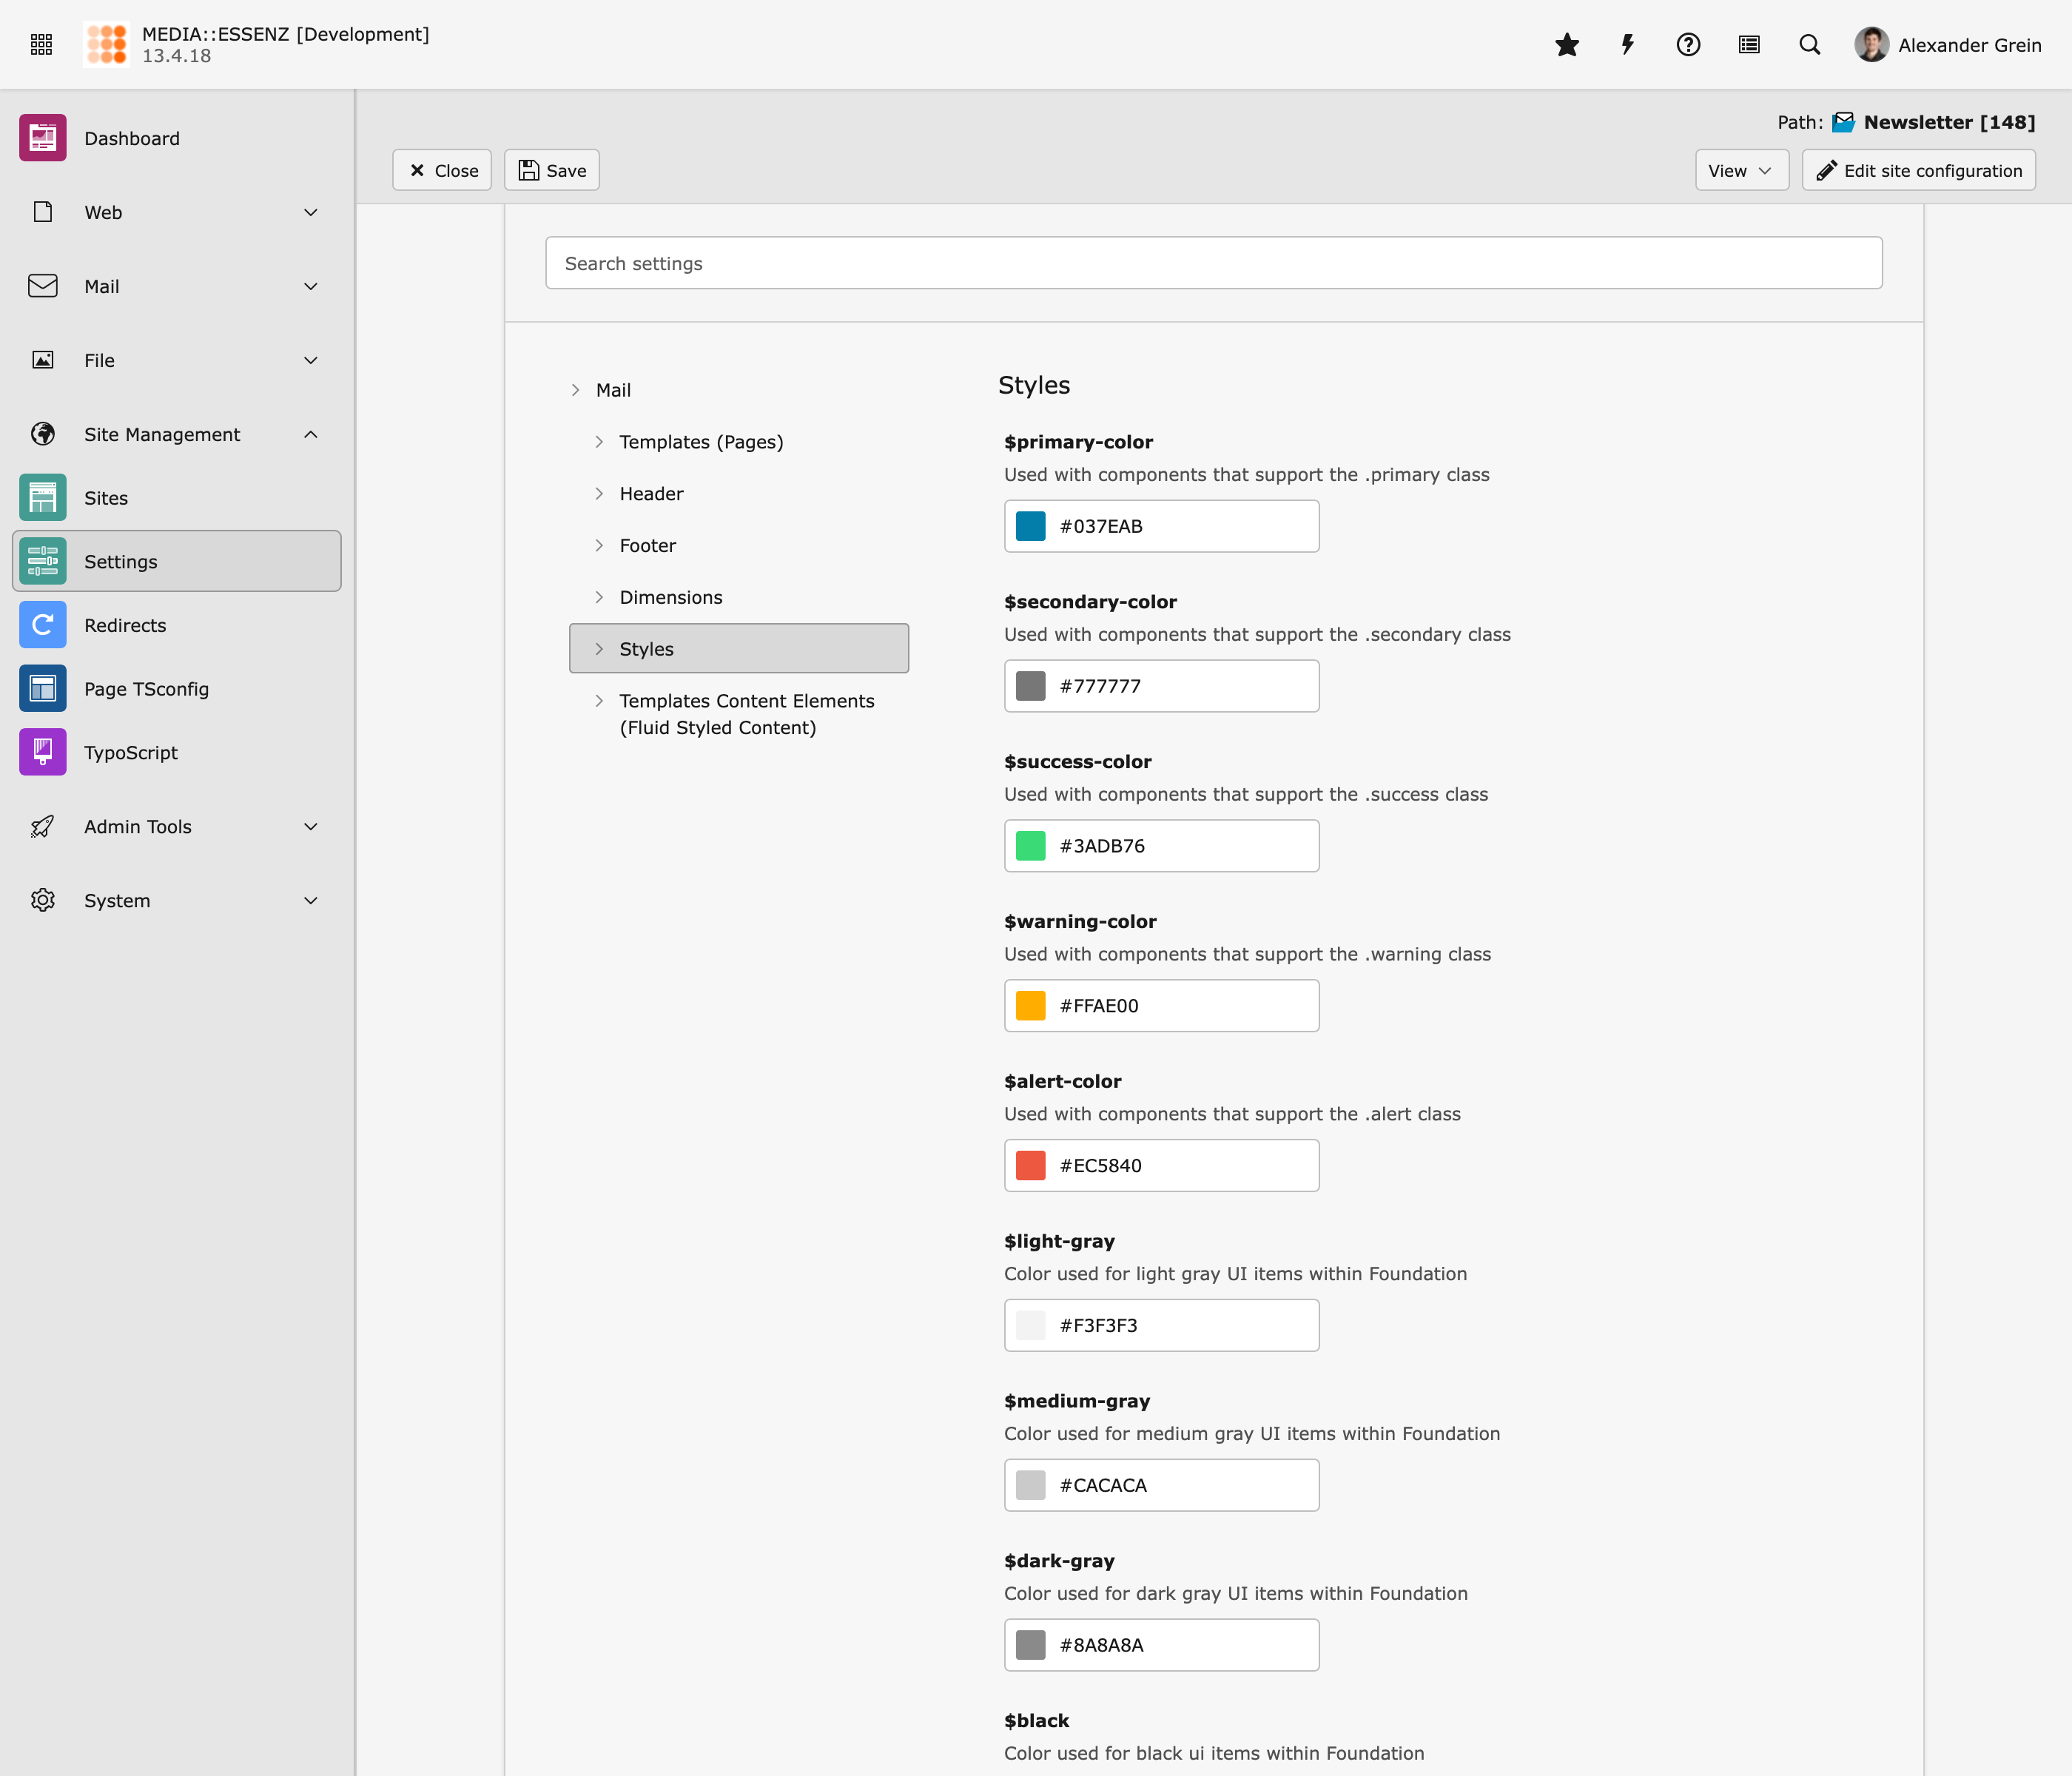
Task: Go to the Dashboard module
Action: tap(131, 138)
